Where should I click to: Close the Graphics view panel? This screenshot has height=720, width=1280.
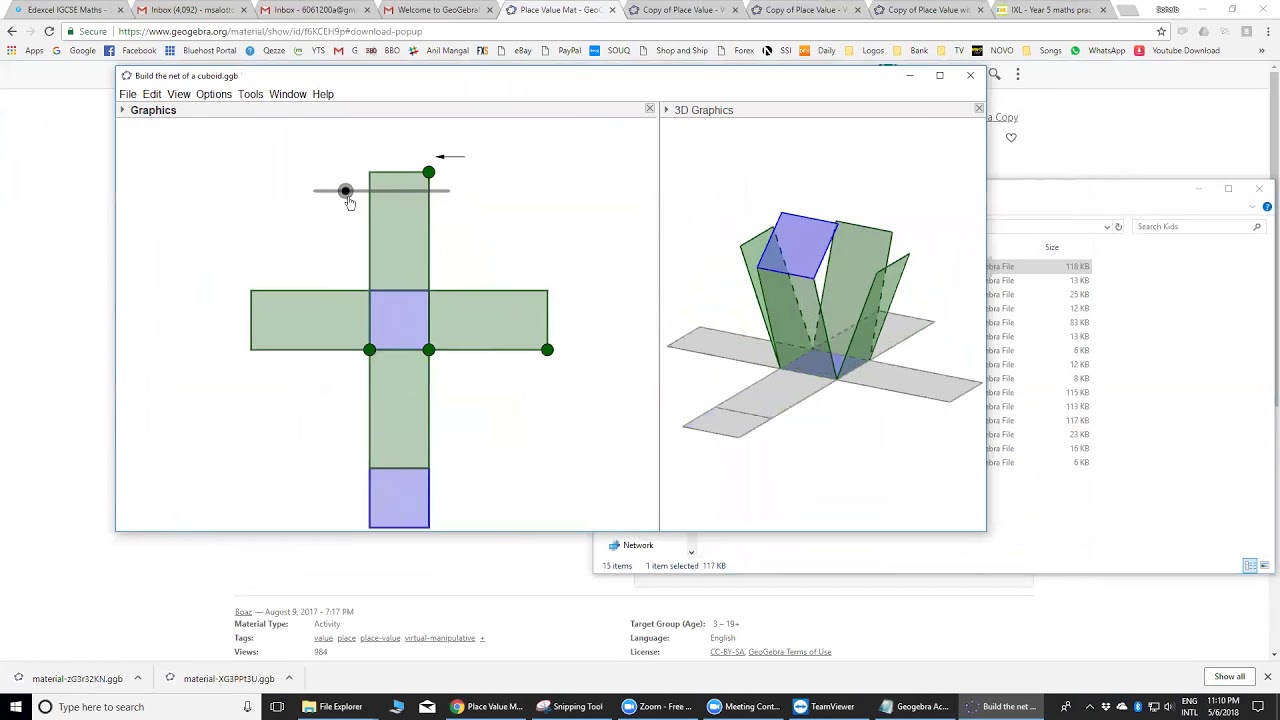coord(650,109)
